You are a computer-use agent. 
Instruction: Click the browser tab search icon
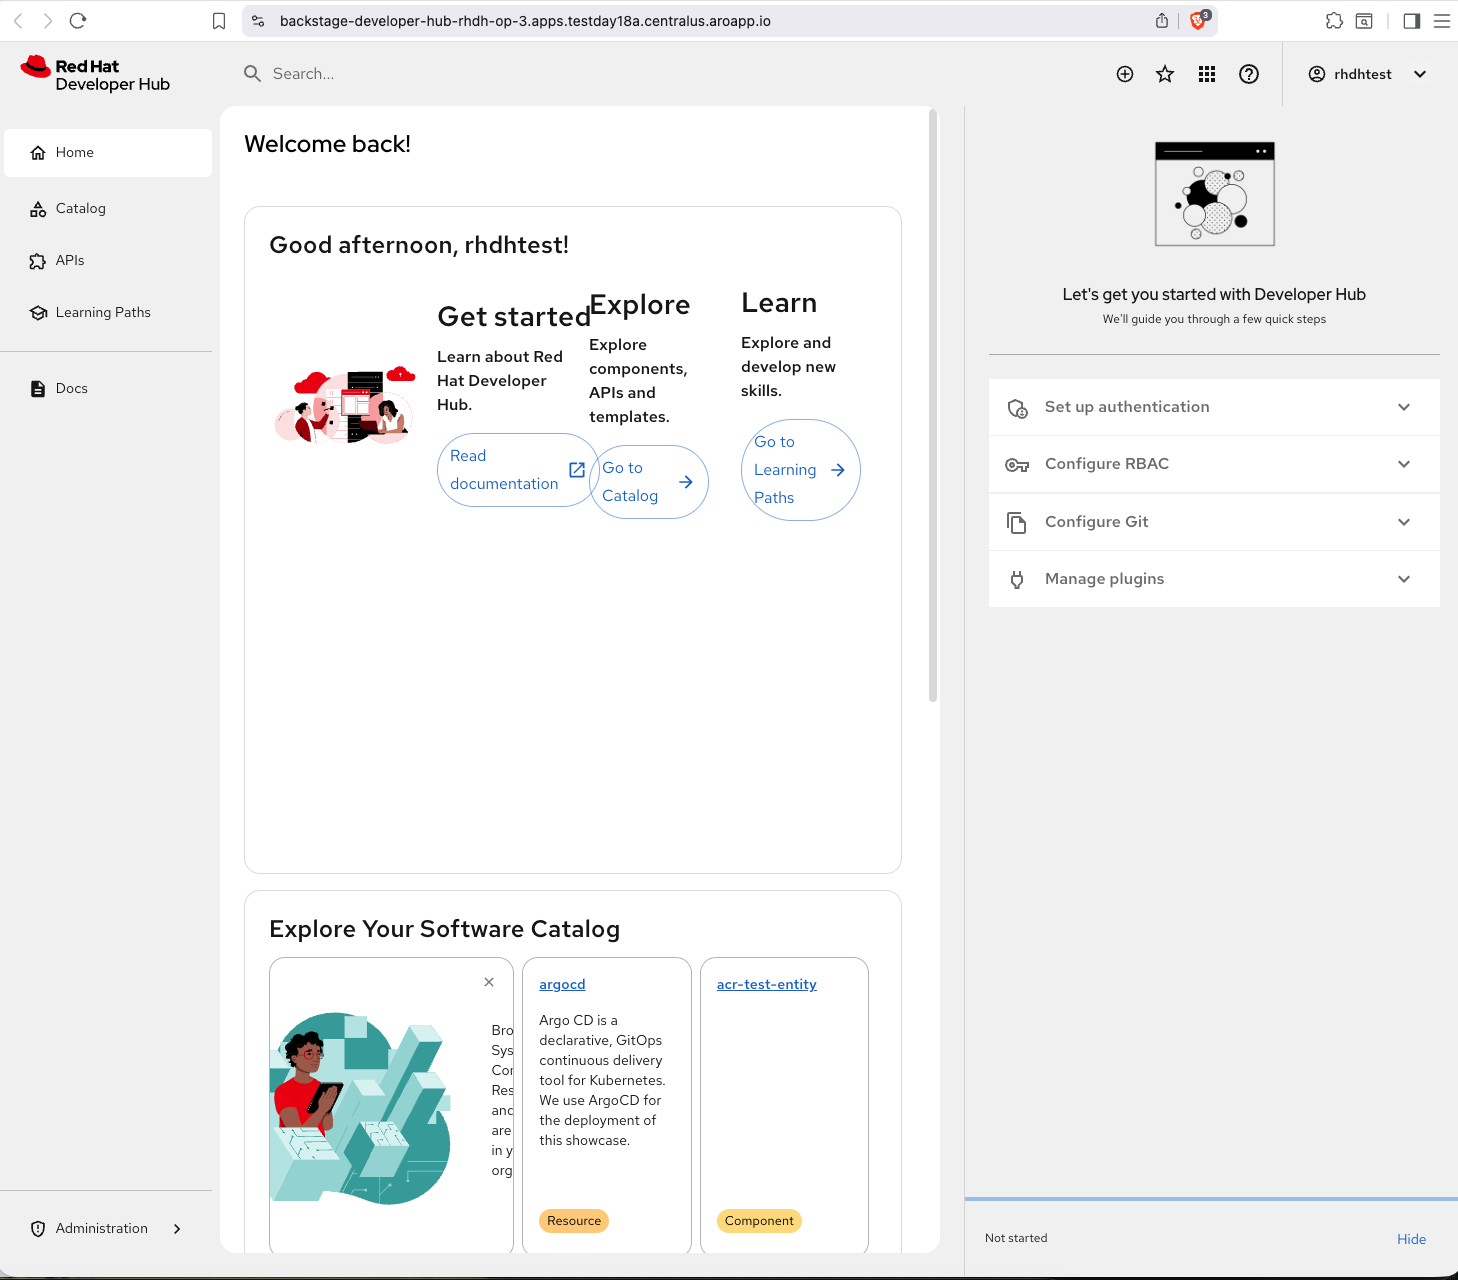pos(1364,21)
